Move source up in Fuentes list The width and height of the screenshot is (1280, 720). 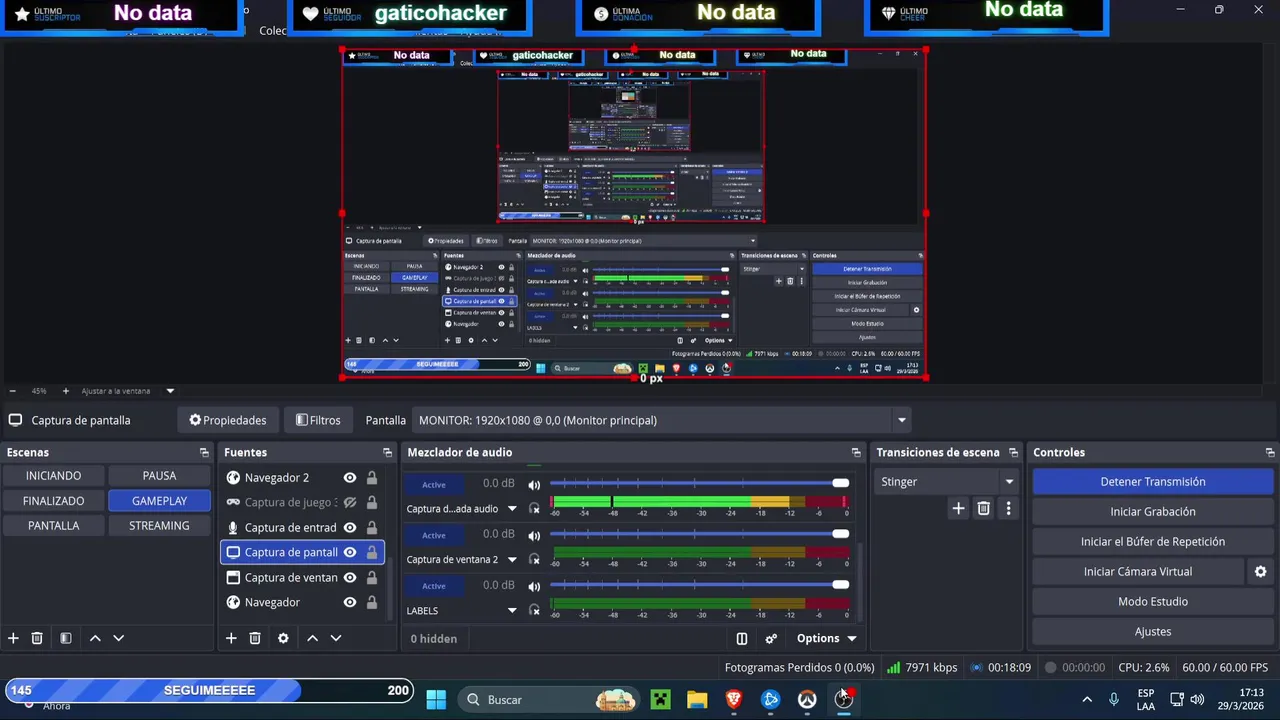pyautogui.click(x=312, y=638)
